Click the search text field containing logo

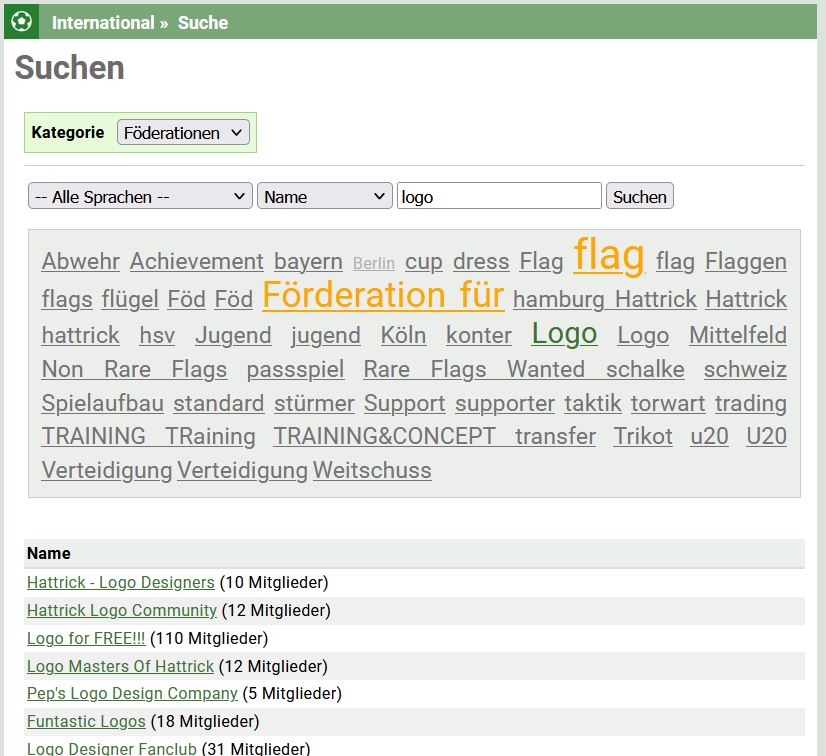click(x=498, y=197)
